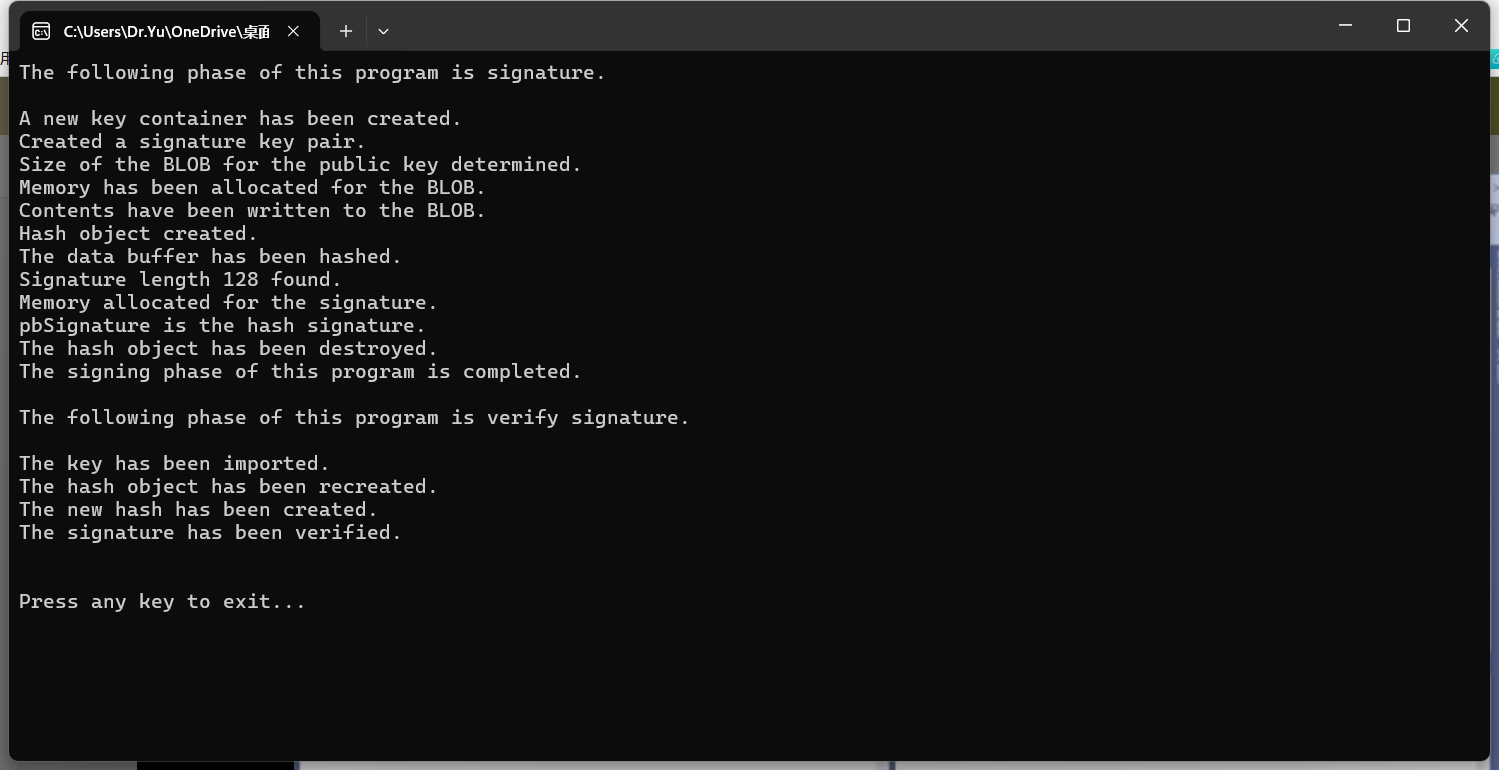Click the "The new hash has been created." line

tap(198, 510)
